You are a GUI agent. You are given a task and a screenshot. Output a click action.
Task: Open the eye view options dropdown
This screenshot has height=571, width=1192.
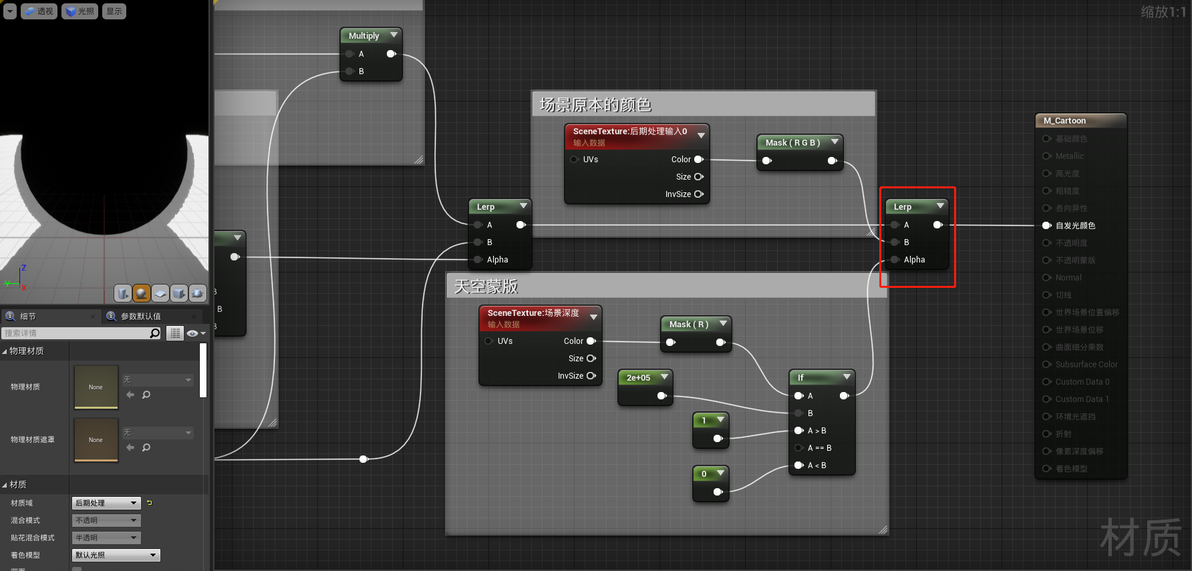[x=197, y=333]
